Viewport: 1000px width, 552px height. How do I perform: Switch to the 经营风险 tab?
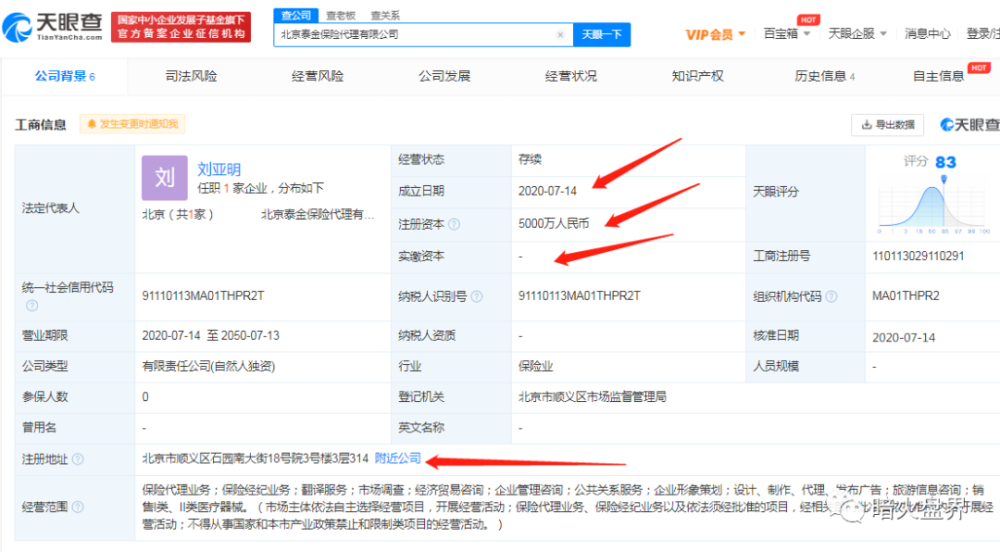tap(318, 76)
